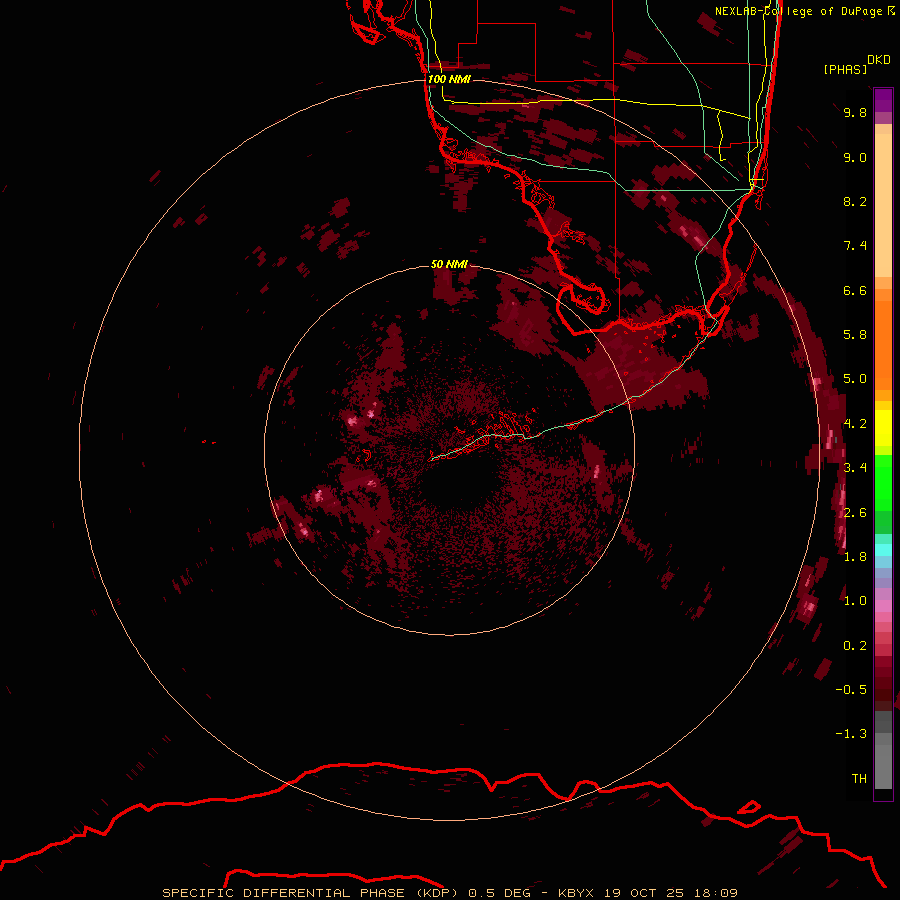The height and width of the screenshot is (900, 900).
Task: Click the 9.0 value on color scale
Action: click(x=855, y=157)
